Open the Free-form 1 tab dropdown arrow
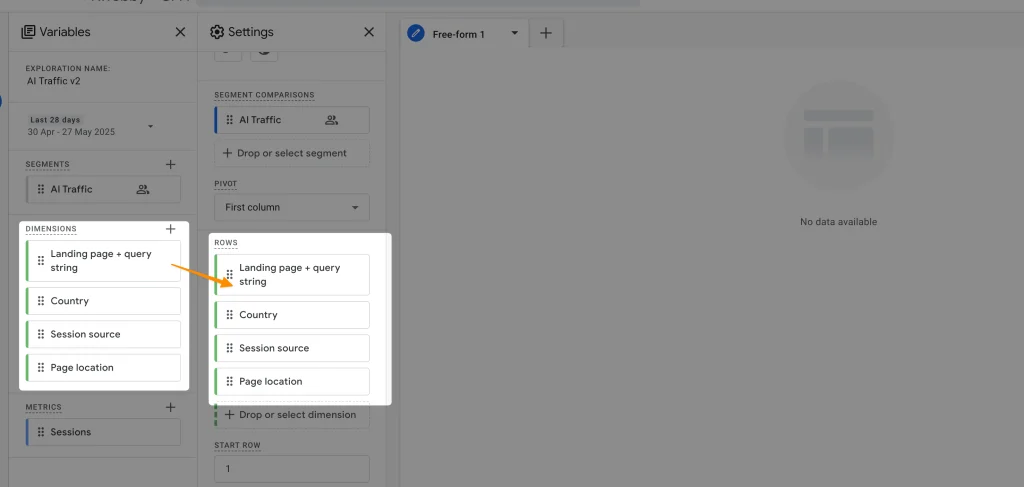 click(x=515, y=33)
